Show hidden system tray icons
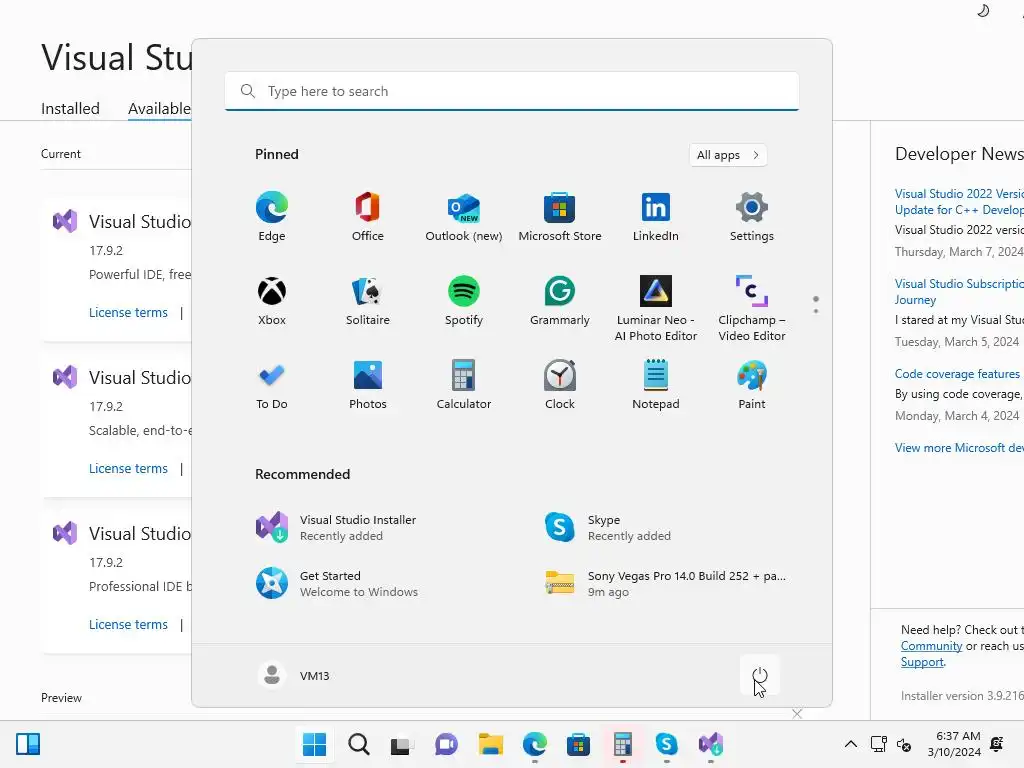 point(850,744)
